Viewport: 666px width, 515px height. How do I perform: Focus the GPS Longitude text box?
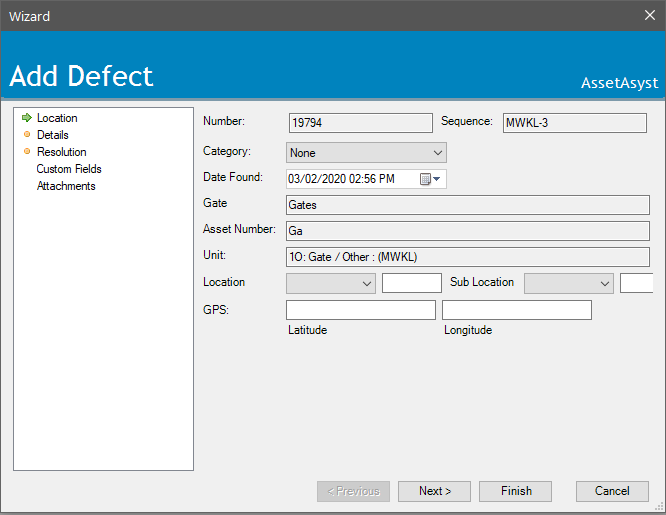pos(516,310)
